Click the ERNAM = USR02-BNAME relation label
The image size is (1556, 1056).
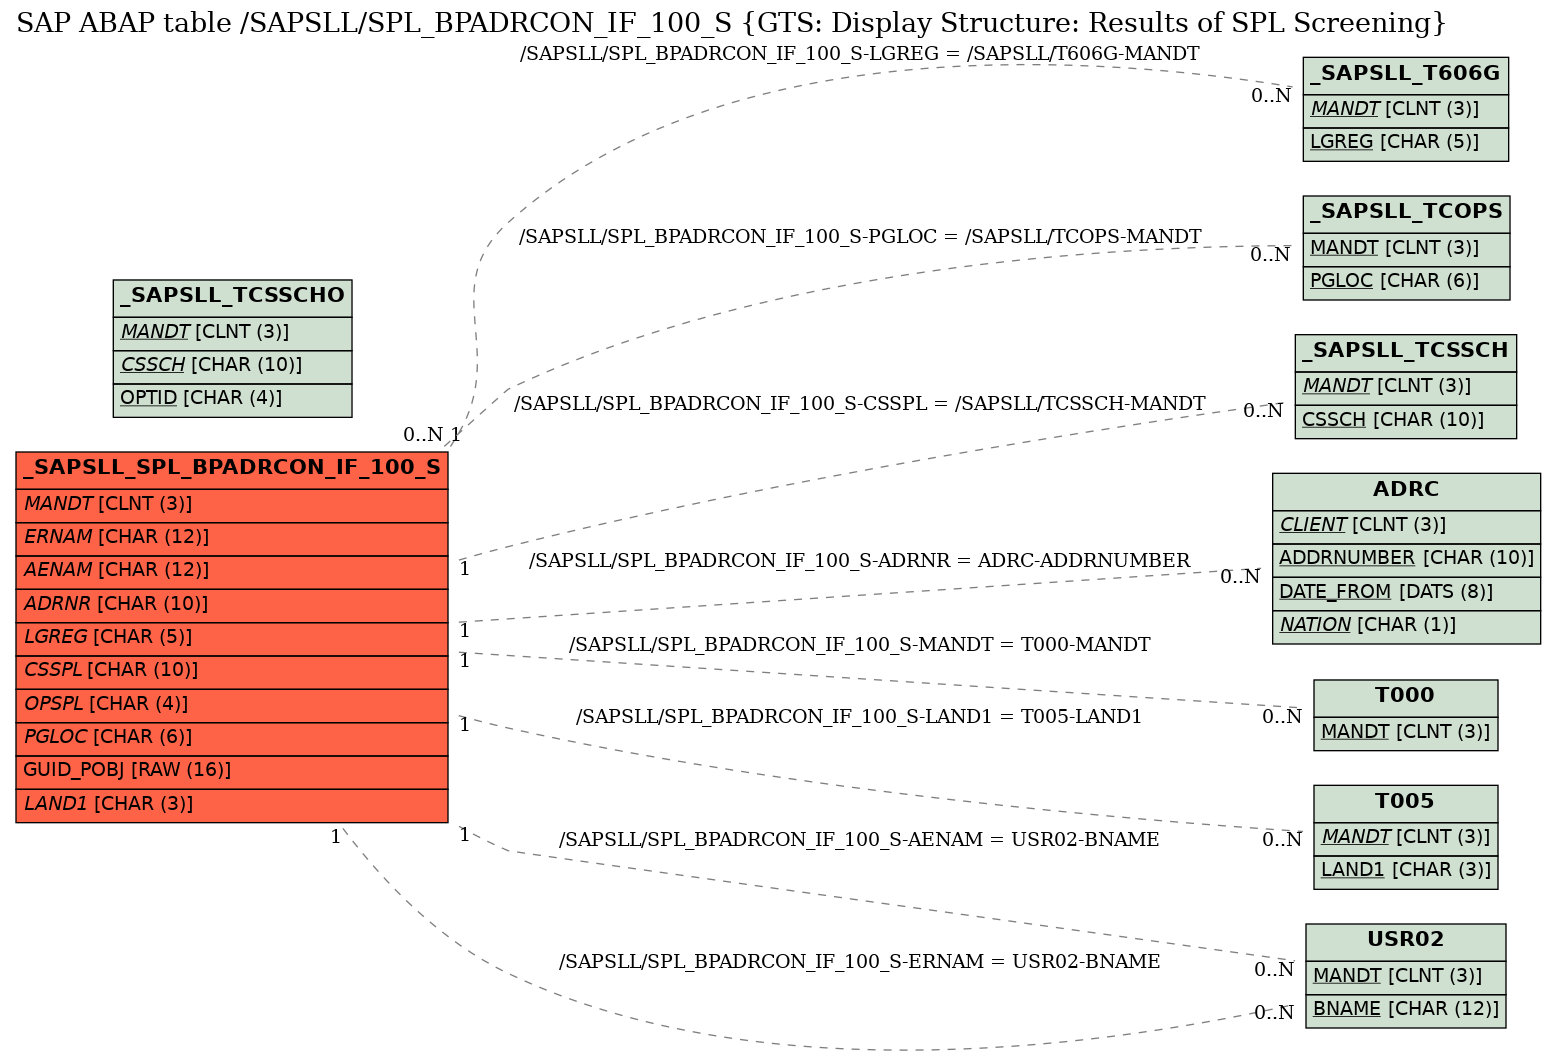point(859,962)
